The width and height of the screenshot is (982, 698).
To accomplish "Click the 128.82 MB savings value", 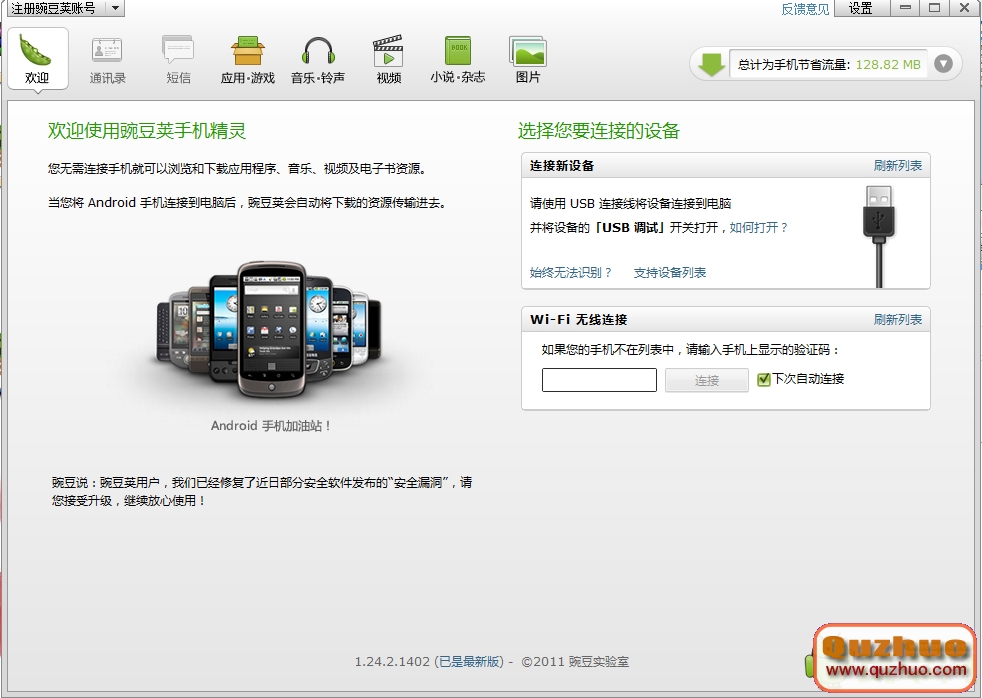I will [888, 64].
